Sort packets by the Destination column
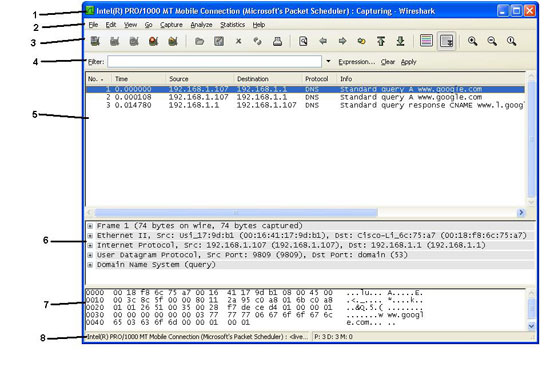The image size is (550, 383). pos(268,79)
